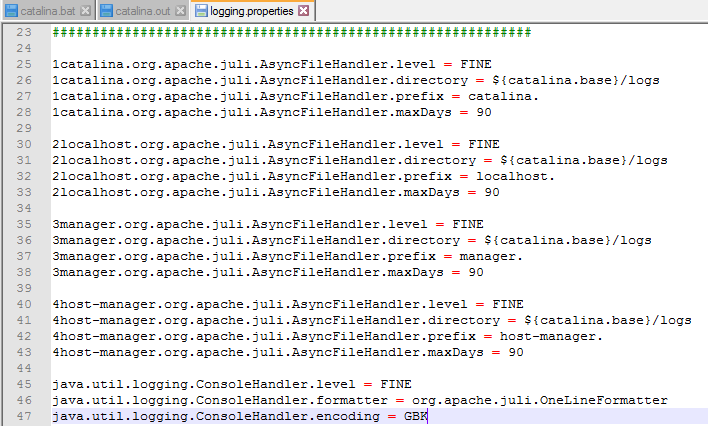Click line number 23 in the margin
Viewport: 708px width, 426px height.
[24, 33]
